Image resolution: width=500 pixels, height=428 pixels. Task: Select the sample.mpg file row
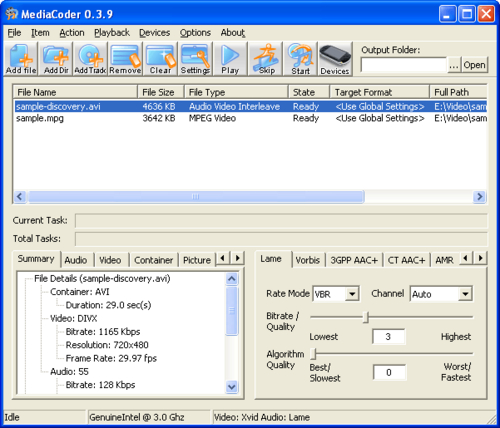(250, 118)
